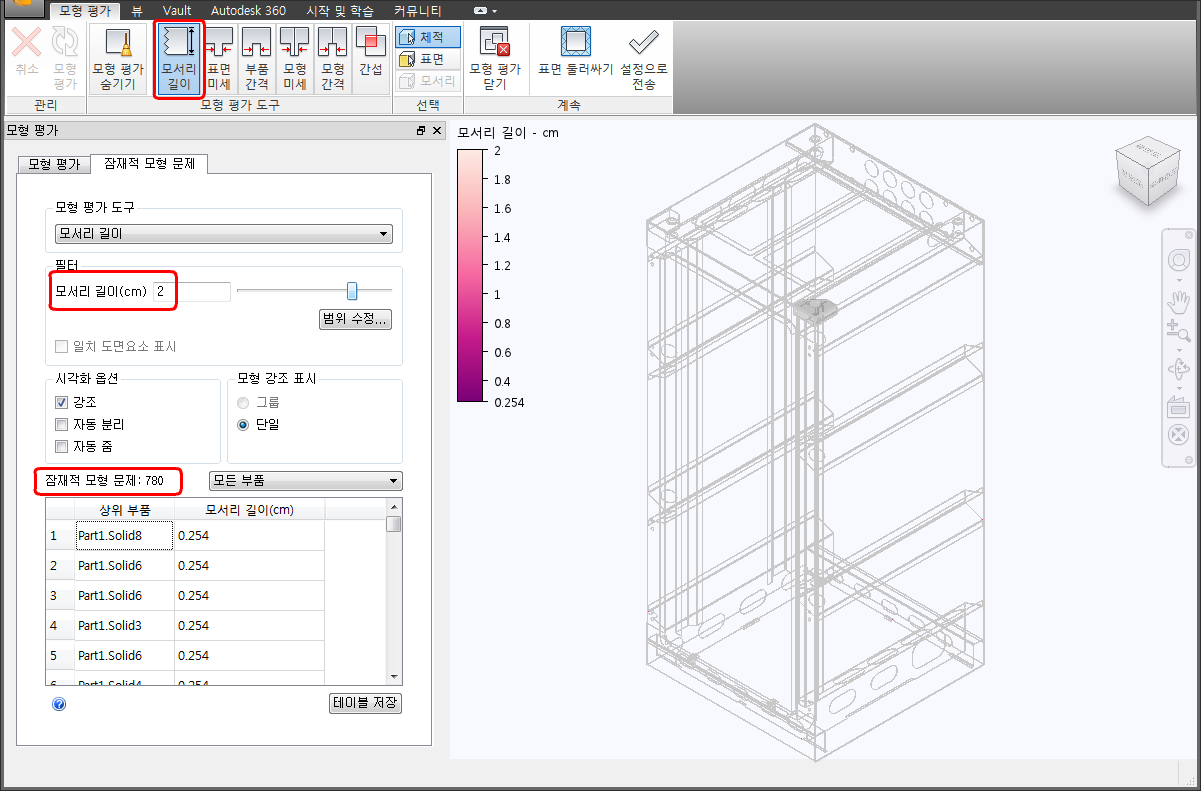Activate the orbit navigation tool
1201x791 pixels.
[1178, 369]
